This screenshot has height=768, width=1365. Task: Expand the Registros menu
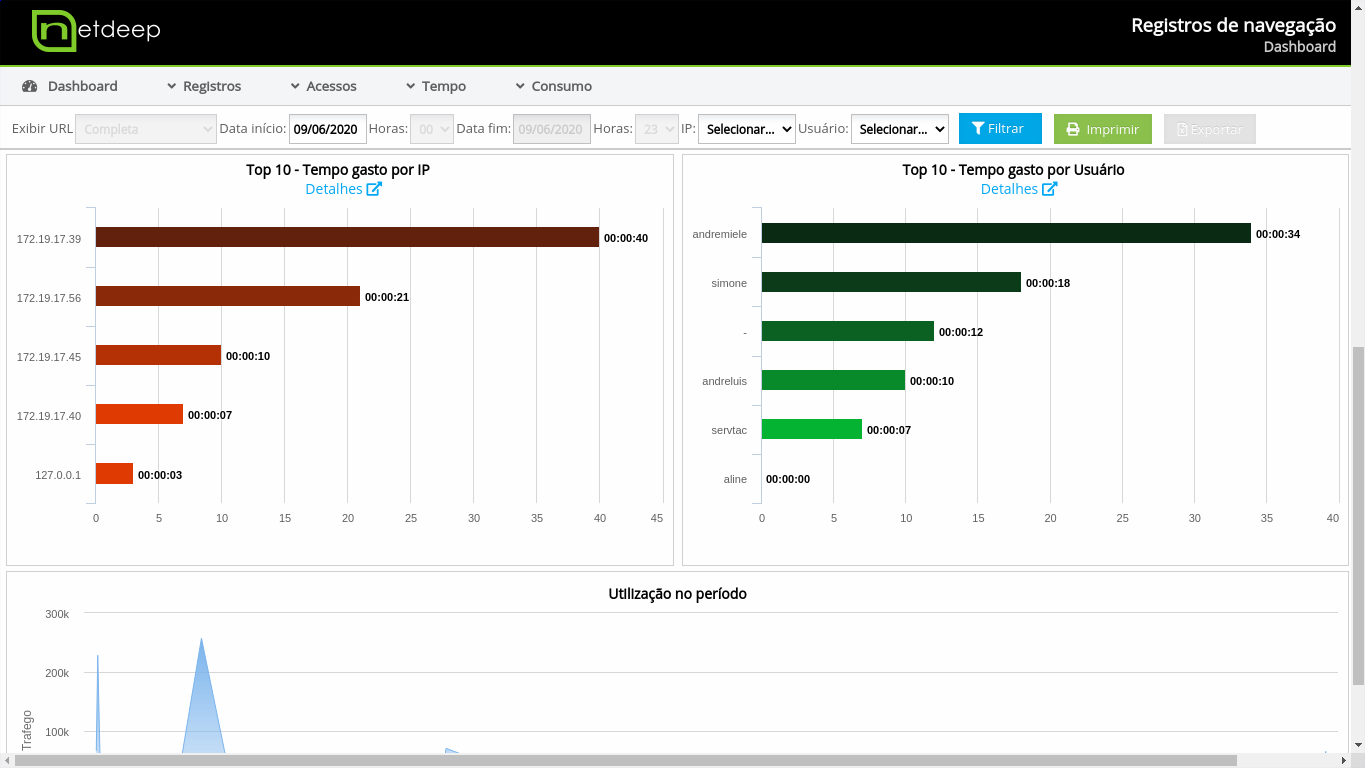[204, 86]
